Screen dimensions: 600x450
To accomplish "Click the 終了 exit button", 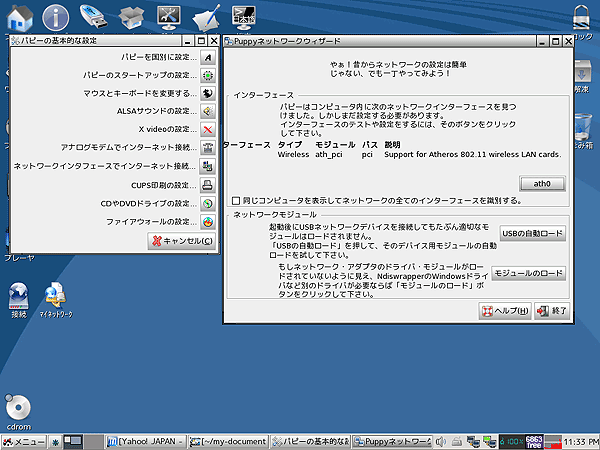I will pyautogui.click(x=551, y=311).
